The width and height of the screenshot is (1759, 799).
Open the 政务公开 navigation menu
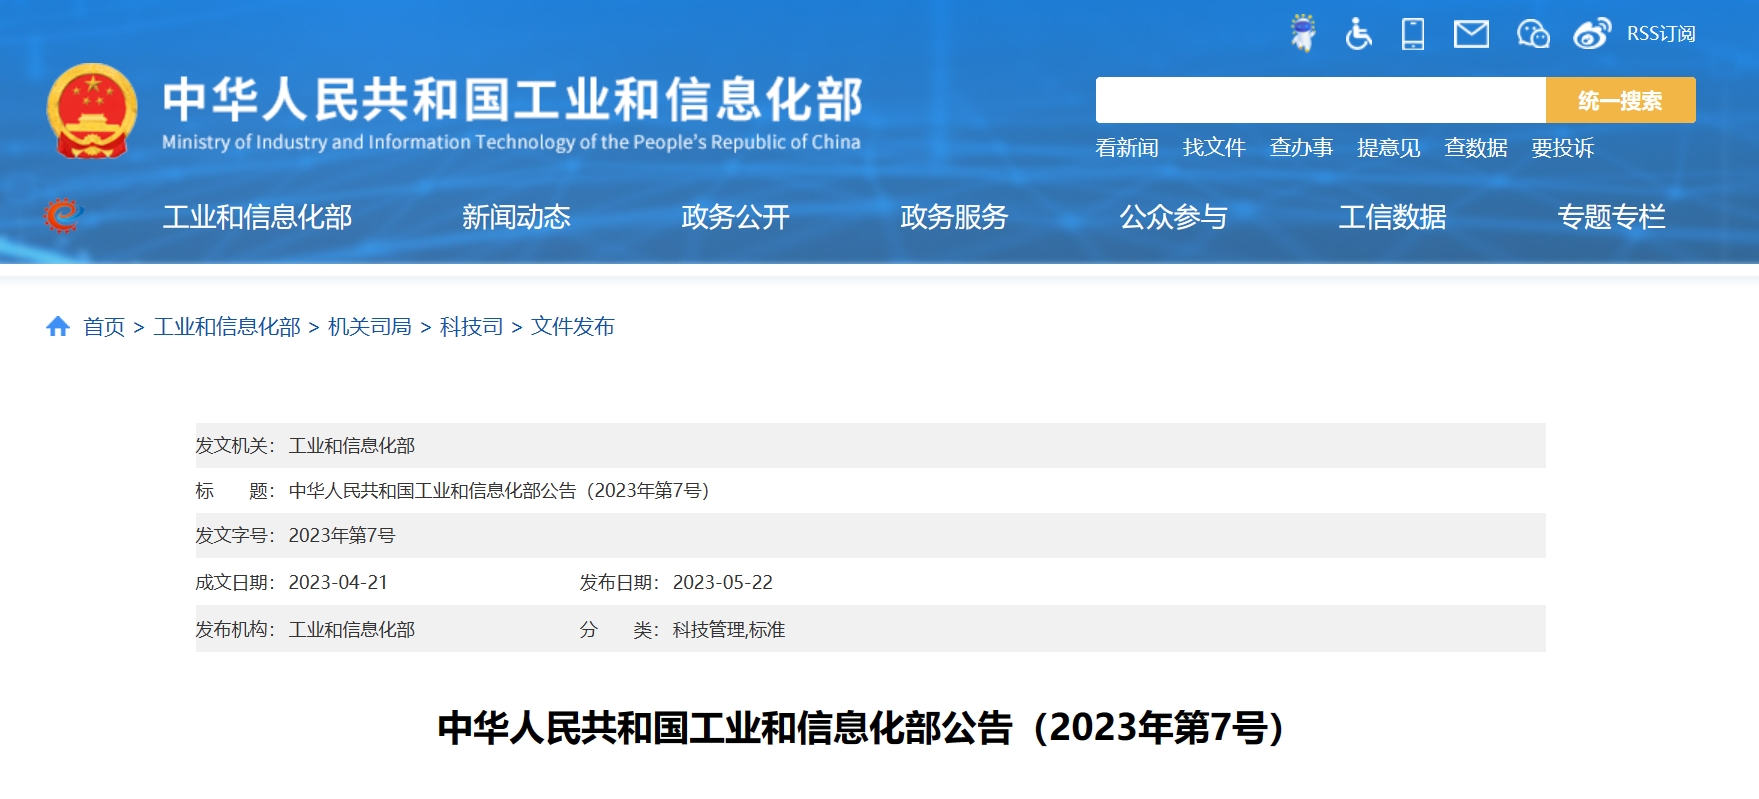pos(735,217)
